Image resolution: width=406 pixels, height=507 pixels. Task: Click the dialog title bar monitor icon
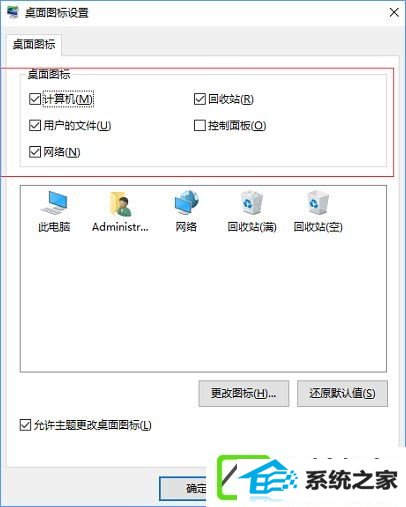[13, 12]
